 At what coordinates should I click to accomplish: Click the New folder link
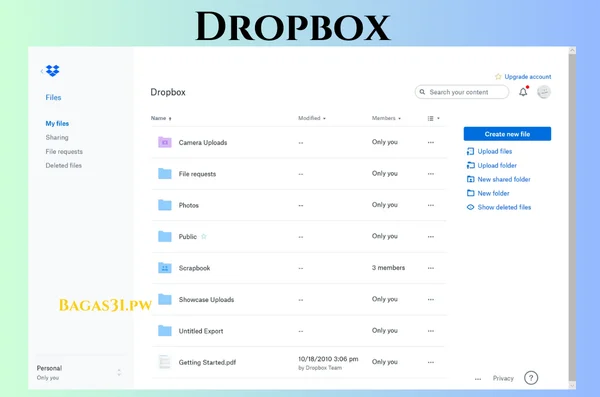click(x=493, y=193)
